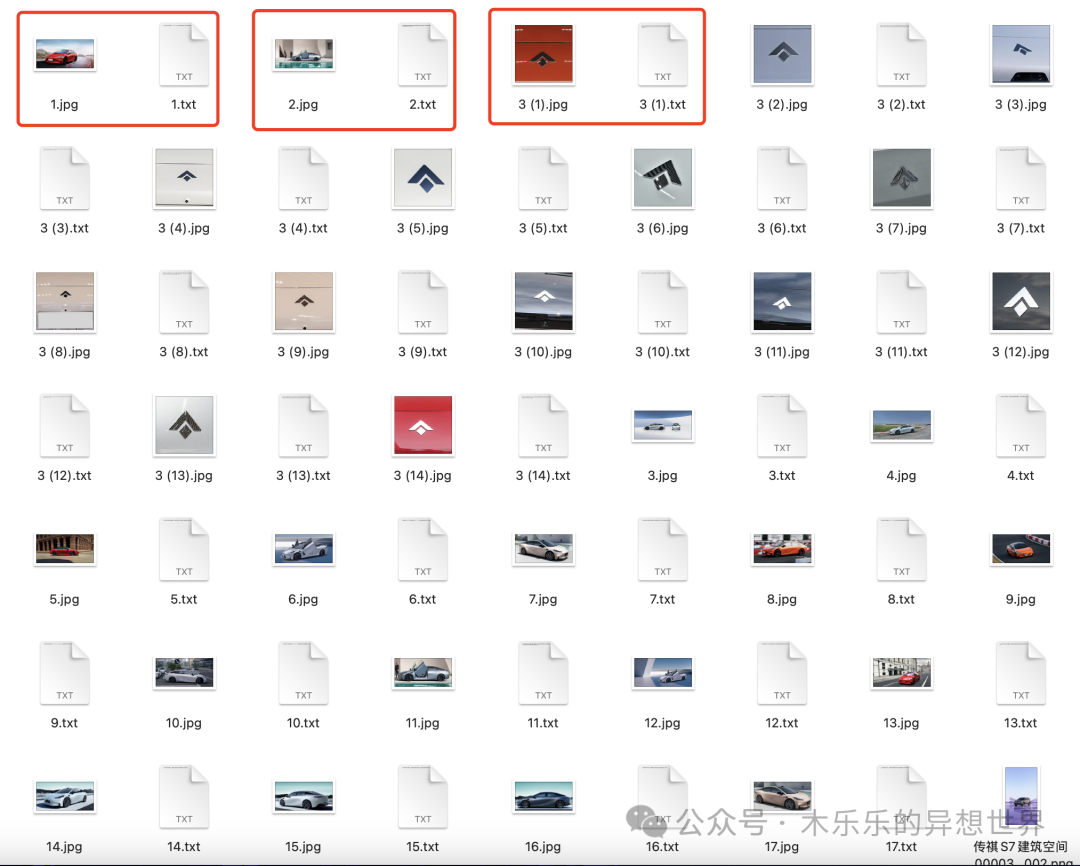
Task: Select the 1.jpg red car thumbnail
Action: [x=65, y=54]
